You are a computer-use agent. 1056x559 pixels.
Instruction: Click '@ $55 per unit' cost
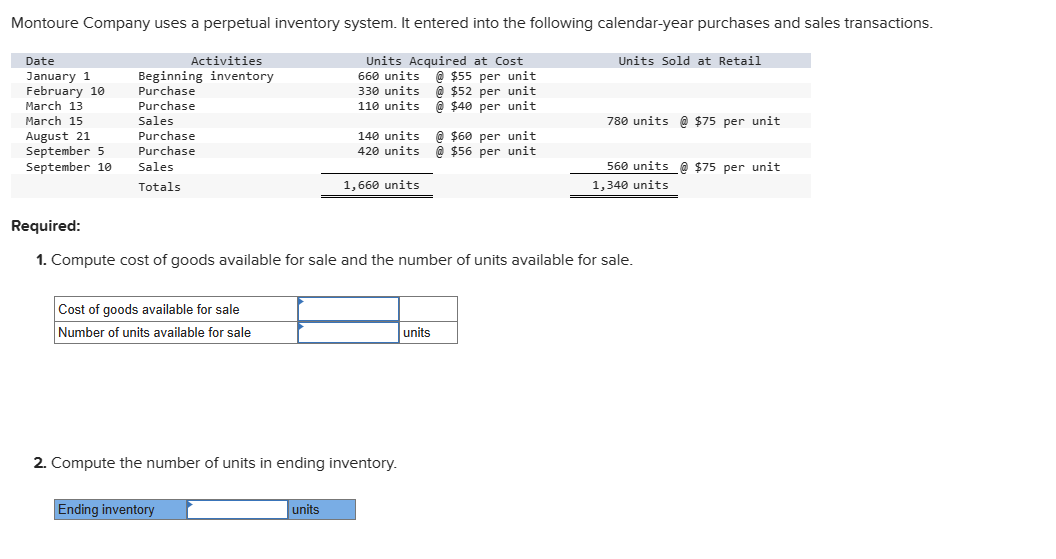(486, 76)
